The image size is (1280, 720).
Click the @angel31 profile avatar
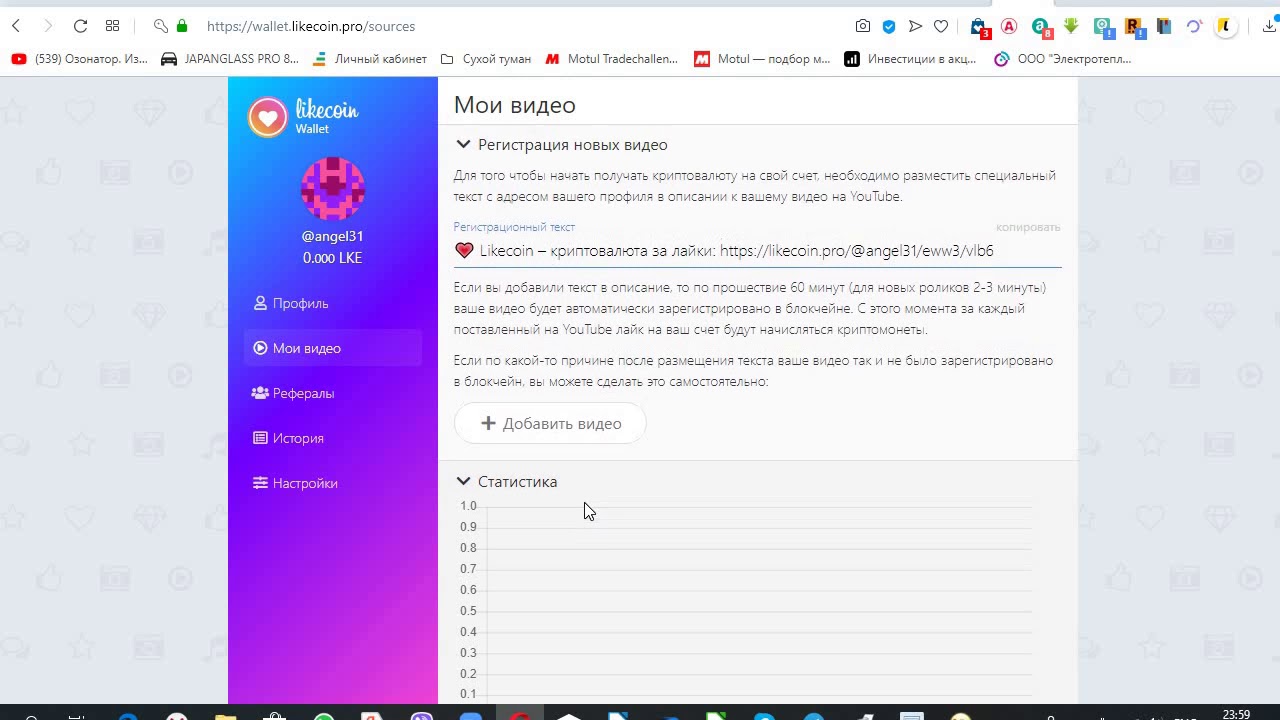pos(333,189)
